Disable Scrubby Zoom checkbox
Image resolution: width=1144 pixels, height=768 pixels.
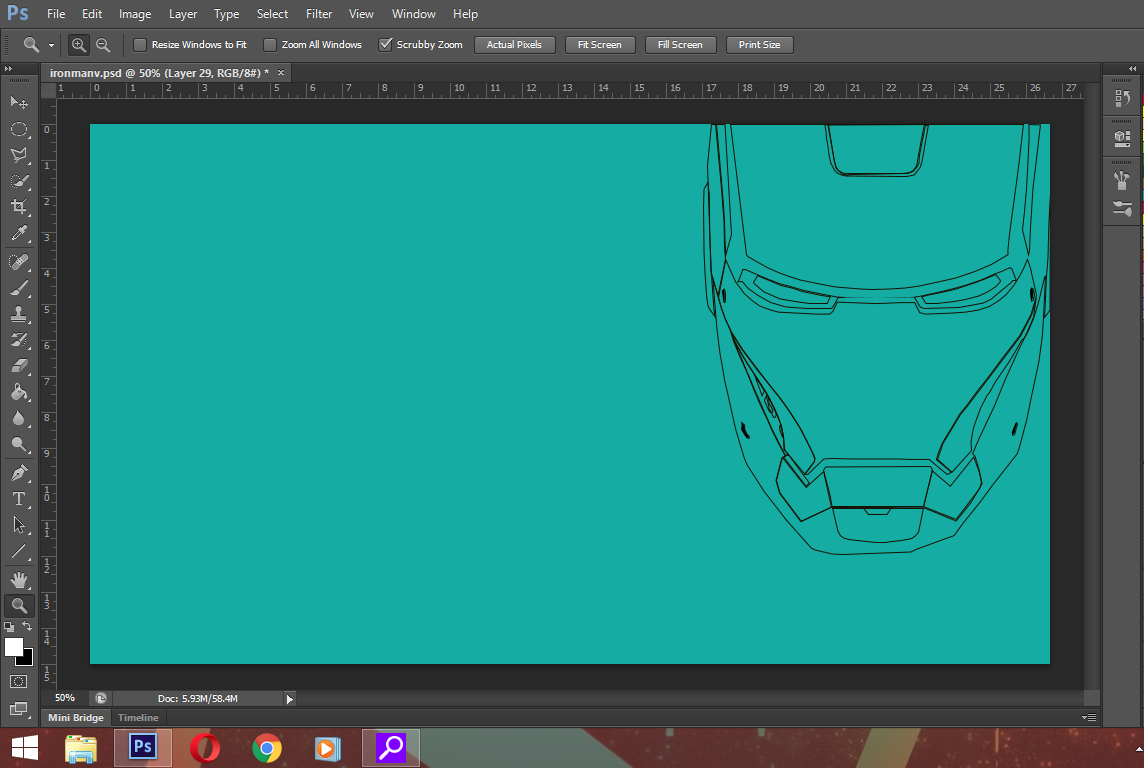tap(385, 45)
